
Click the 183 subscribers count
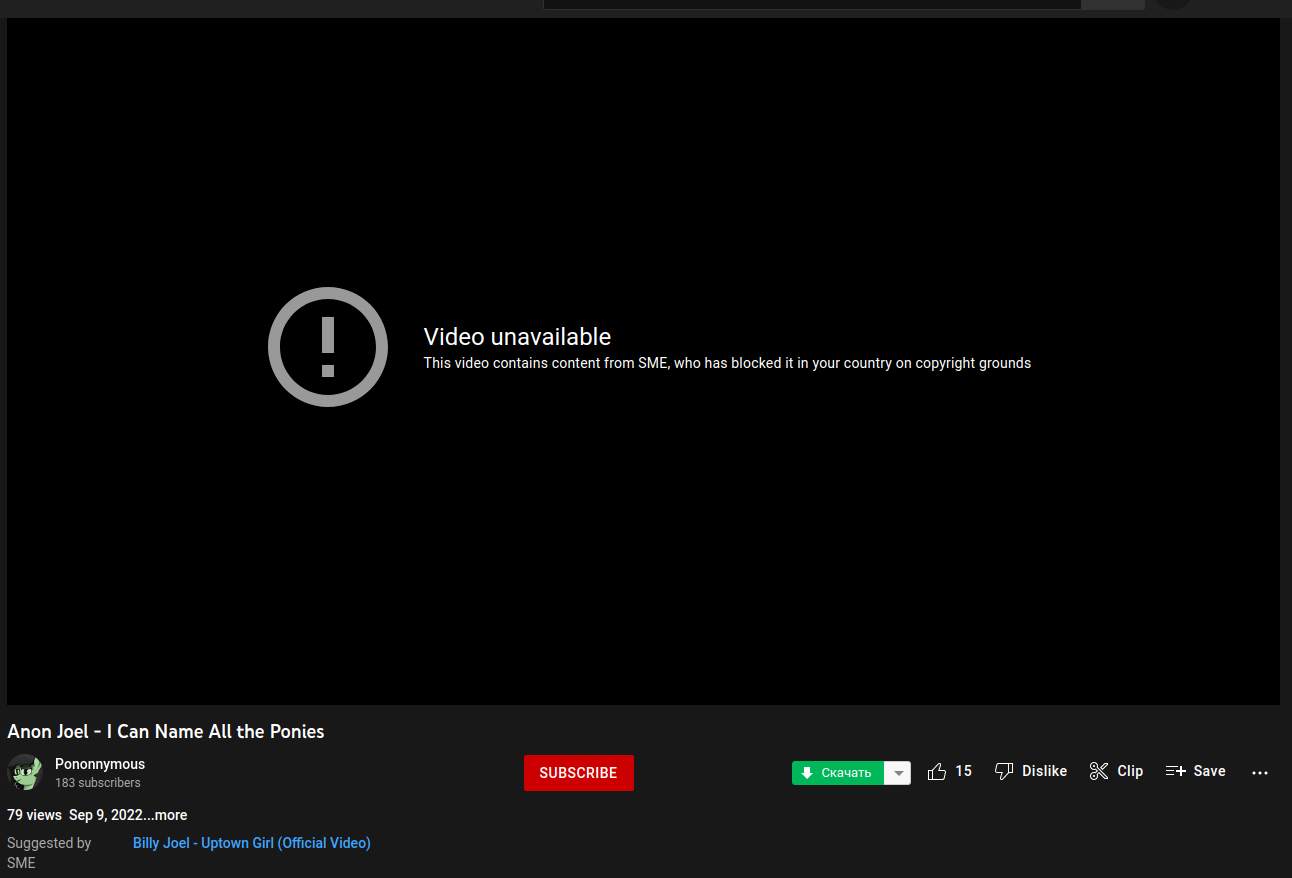(98, 783)
